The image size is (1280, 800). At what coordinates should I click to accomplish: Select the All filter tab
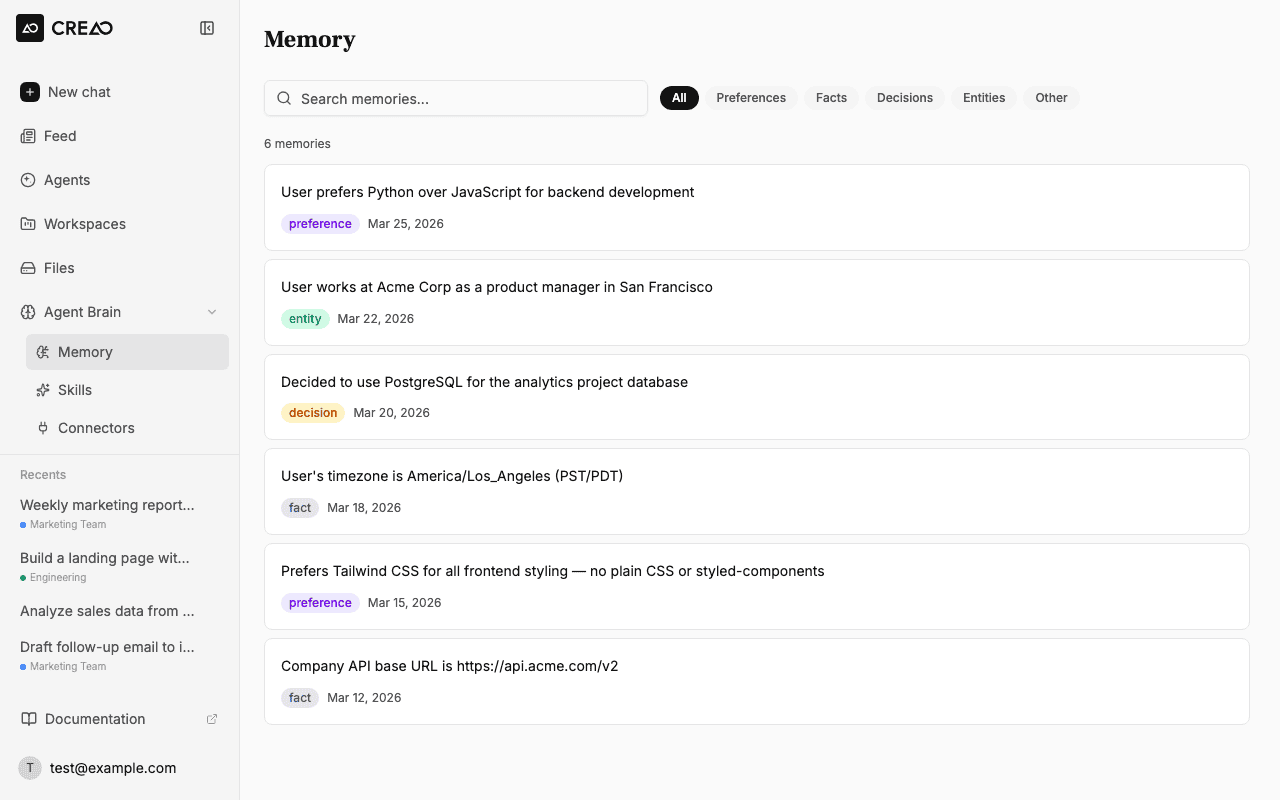pyautogui.click(x=679, y=98)
